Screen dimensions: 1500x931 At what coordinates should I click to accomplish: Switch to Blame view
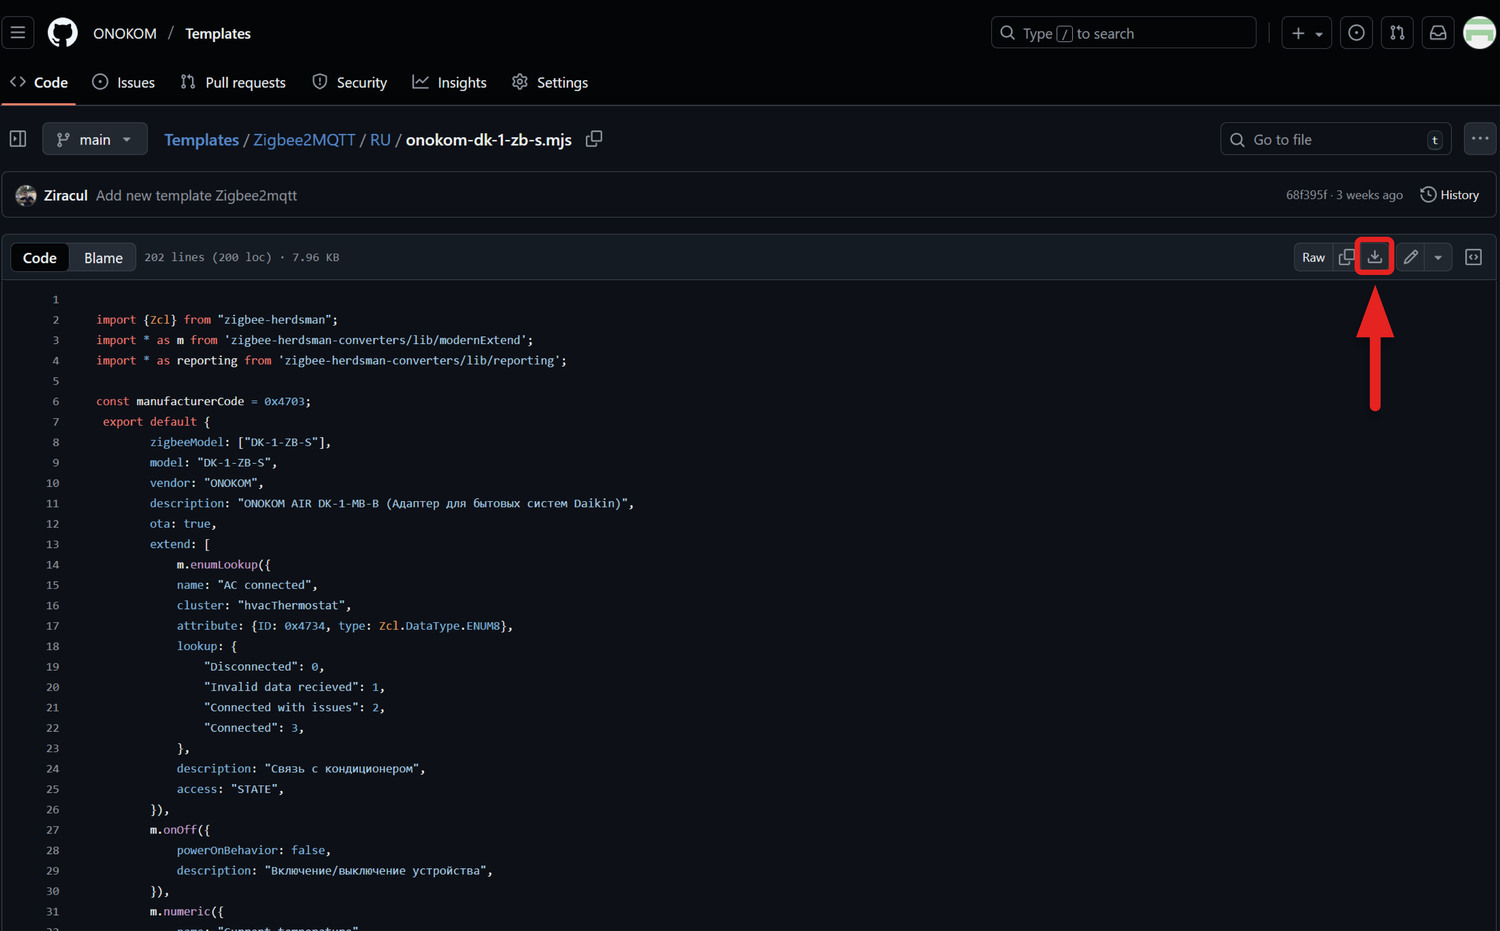(103, 258)
